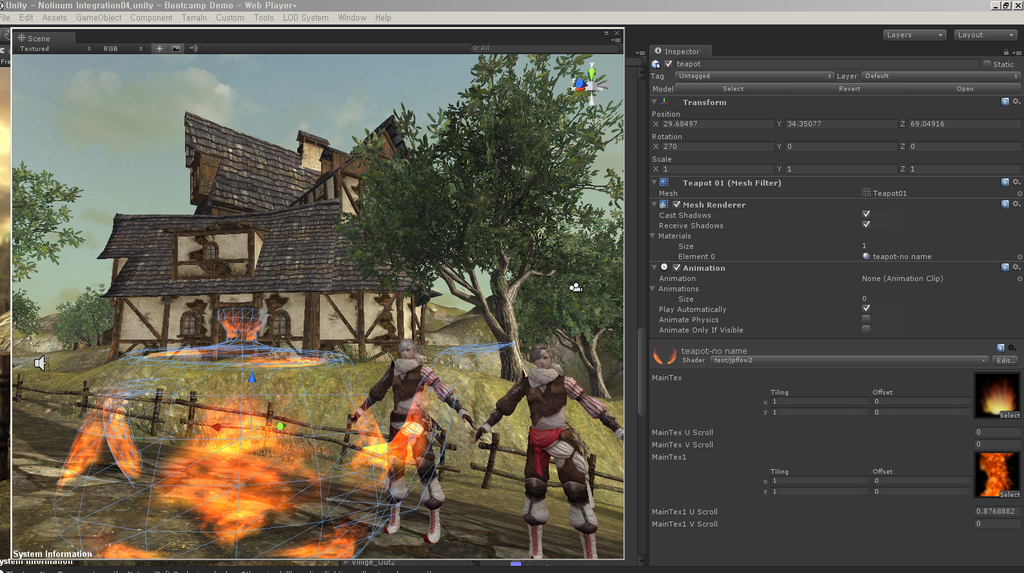Click the teapot GameObject cube icon

click(x=656, y=64)
